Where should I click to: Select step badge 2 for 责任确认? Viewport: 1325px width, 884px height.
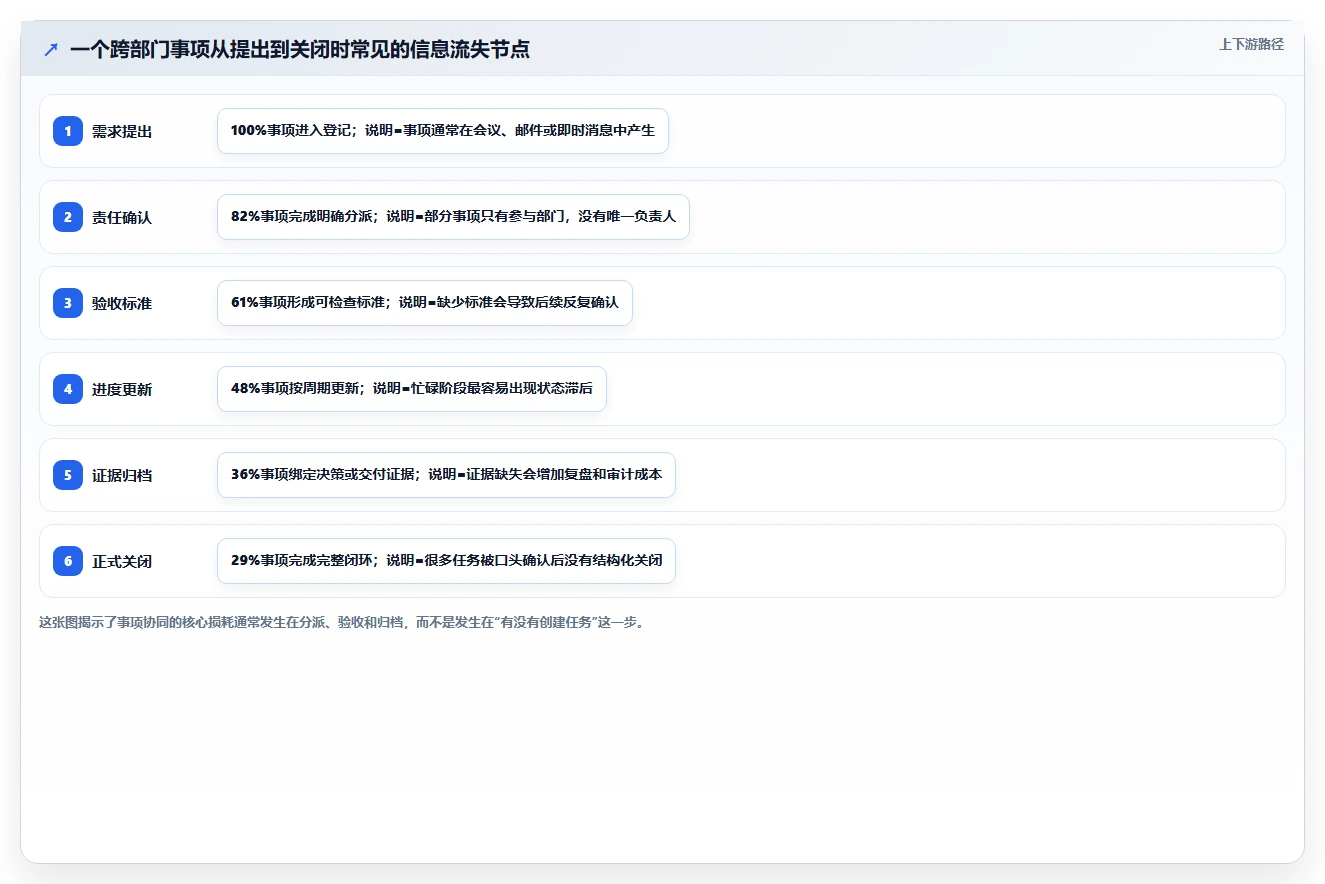coord(68,217)
